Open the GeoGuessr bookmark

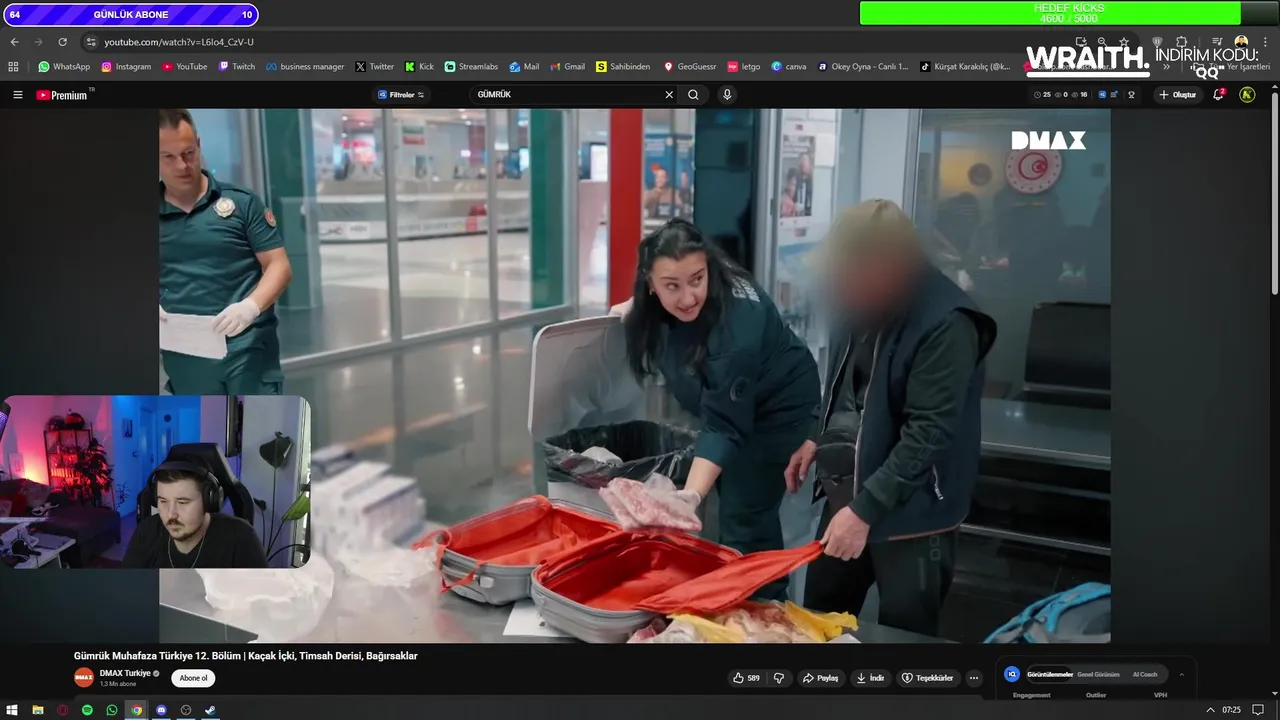click(690, 67)
